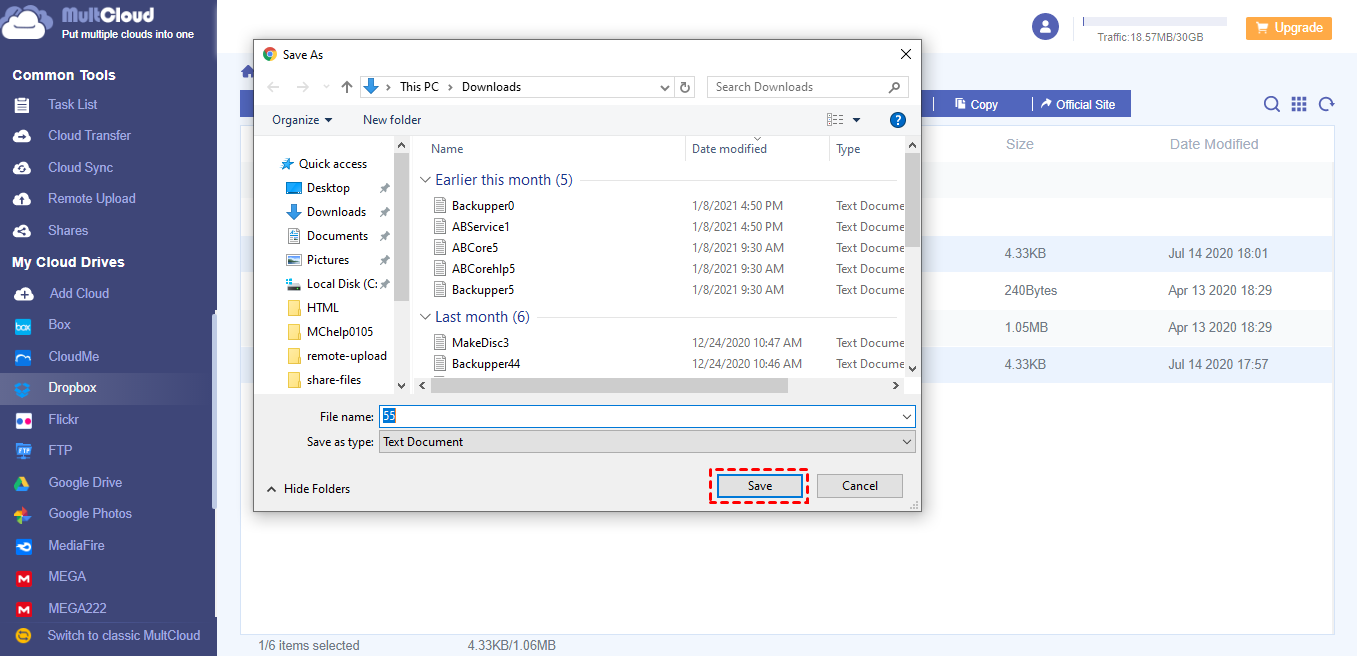
Task: Open Official Site from toolbar
Action: pyautogui.click(x=1078, y=104)
